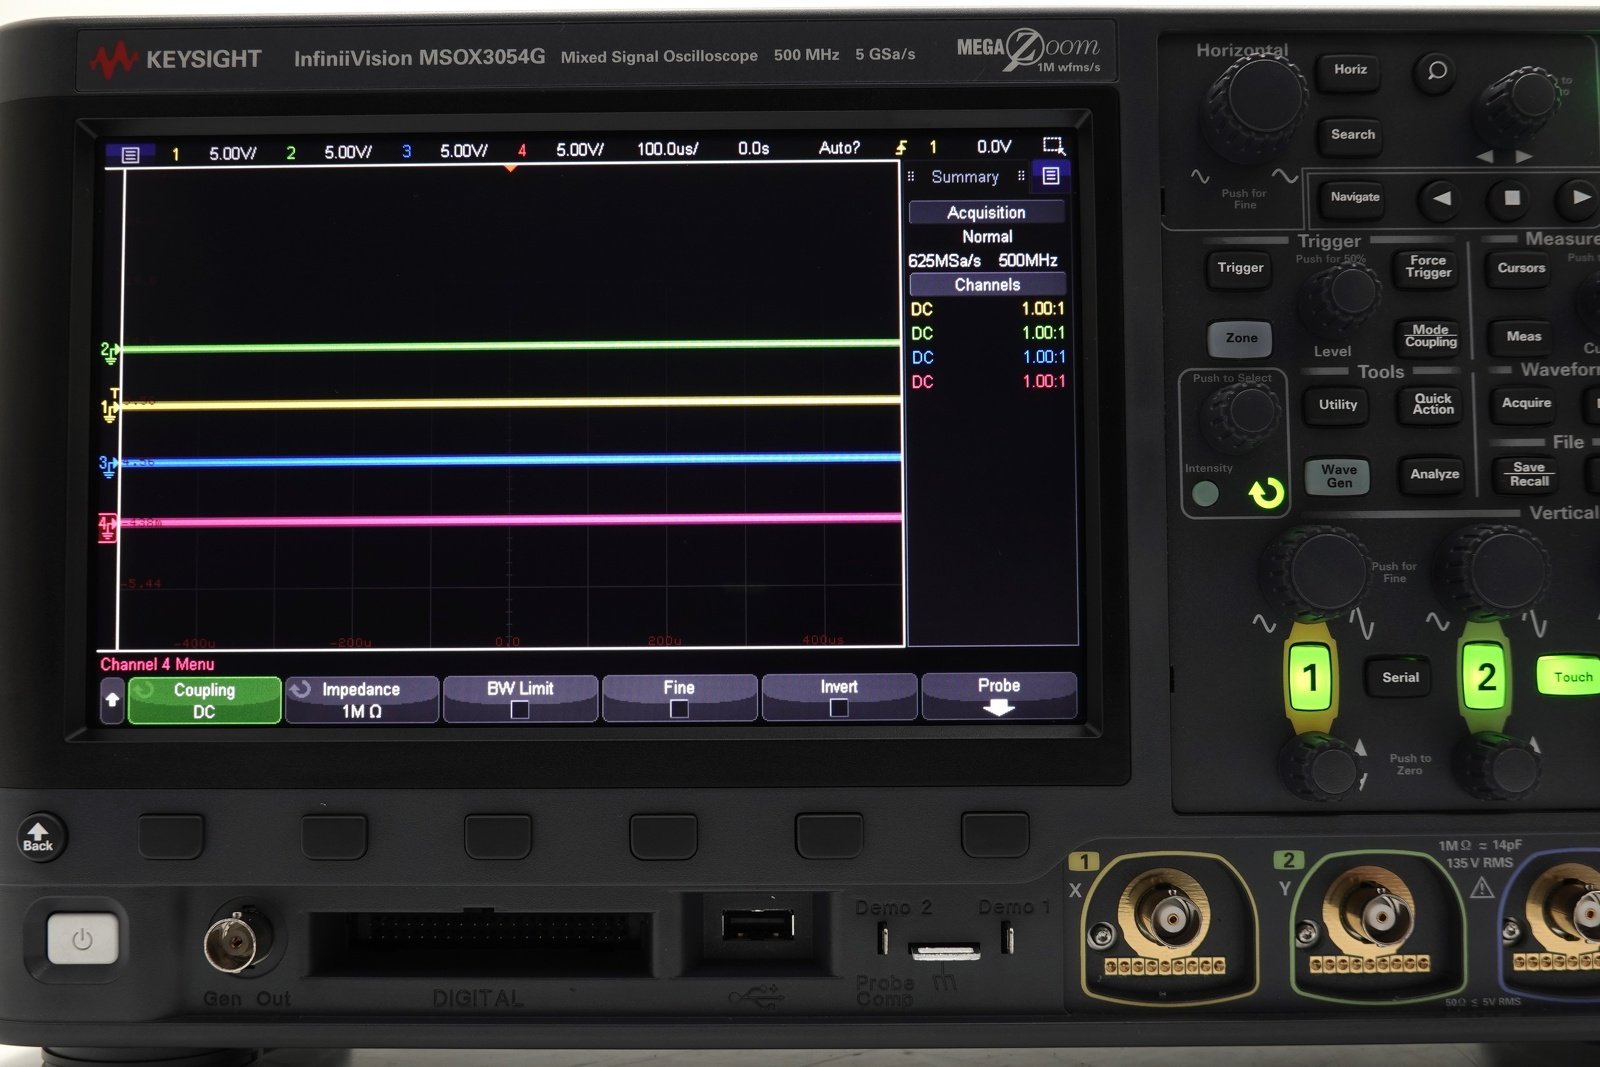
Task: Tap the Summary sidebar list icon
Action: click(x=1050, y=176)
